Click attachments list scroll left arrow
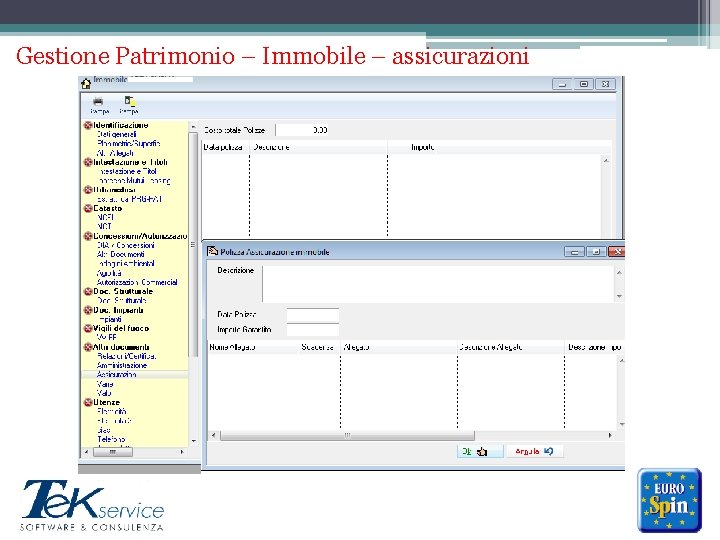Screen dimensions: 720x540 pos(213,435)
